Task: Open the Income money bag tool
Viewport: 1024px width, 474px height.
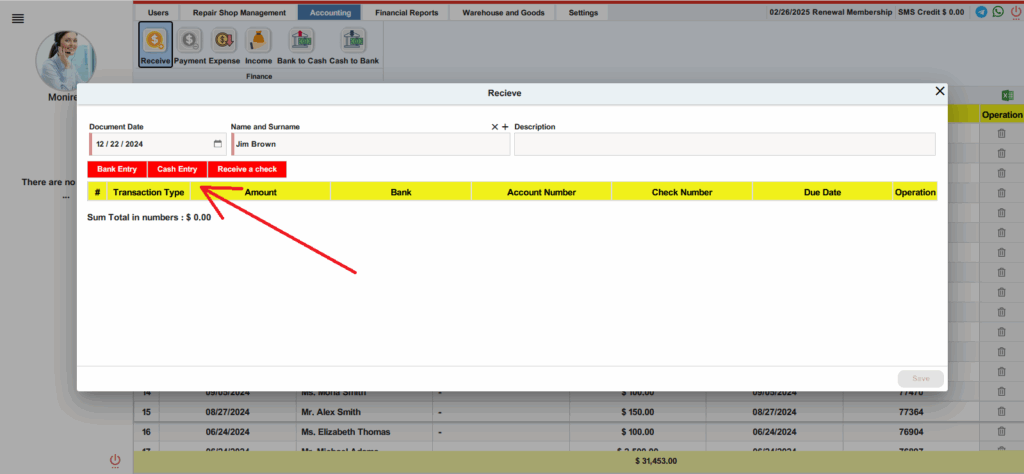Action: (x=259, y=44)
